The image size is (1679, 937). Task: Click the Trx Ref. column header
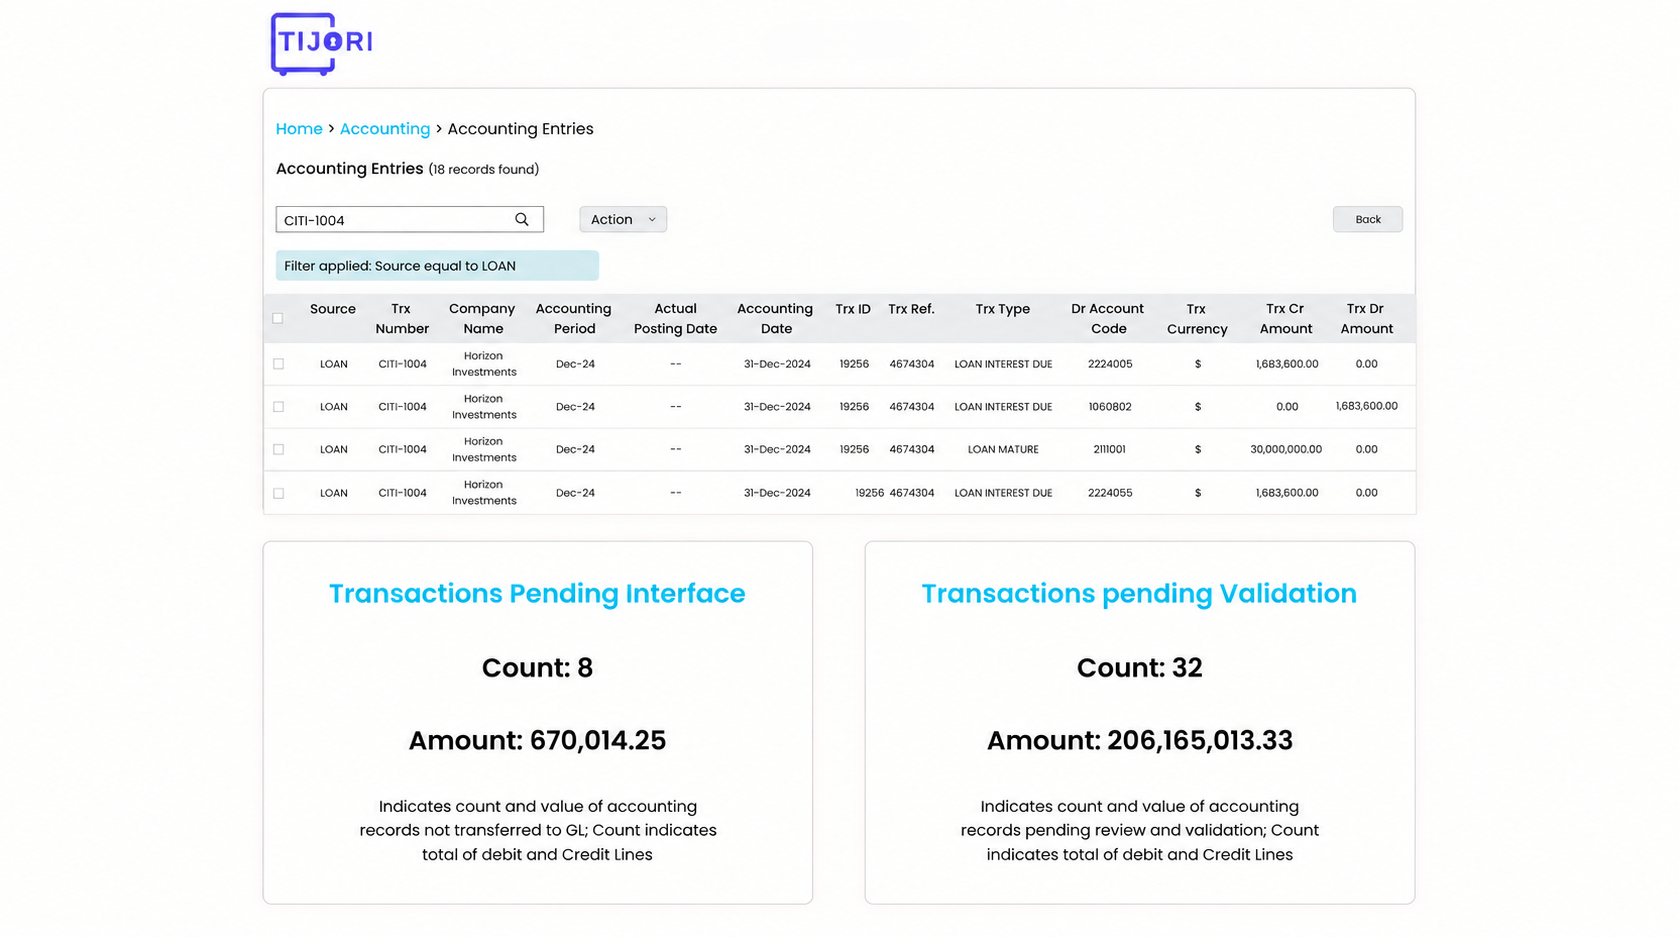pyautogui.click(x=911, y=309)
